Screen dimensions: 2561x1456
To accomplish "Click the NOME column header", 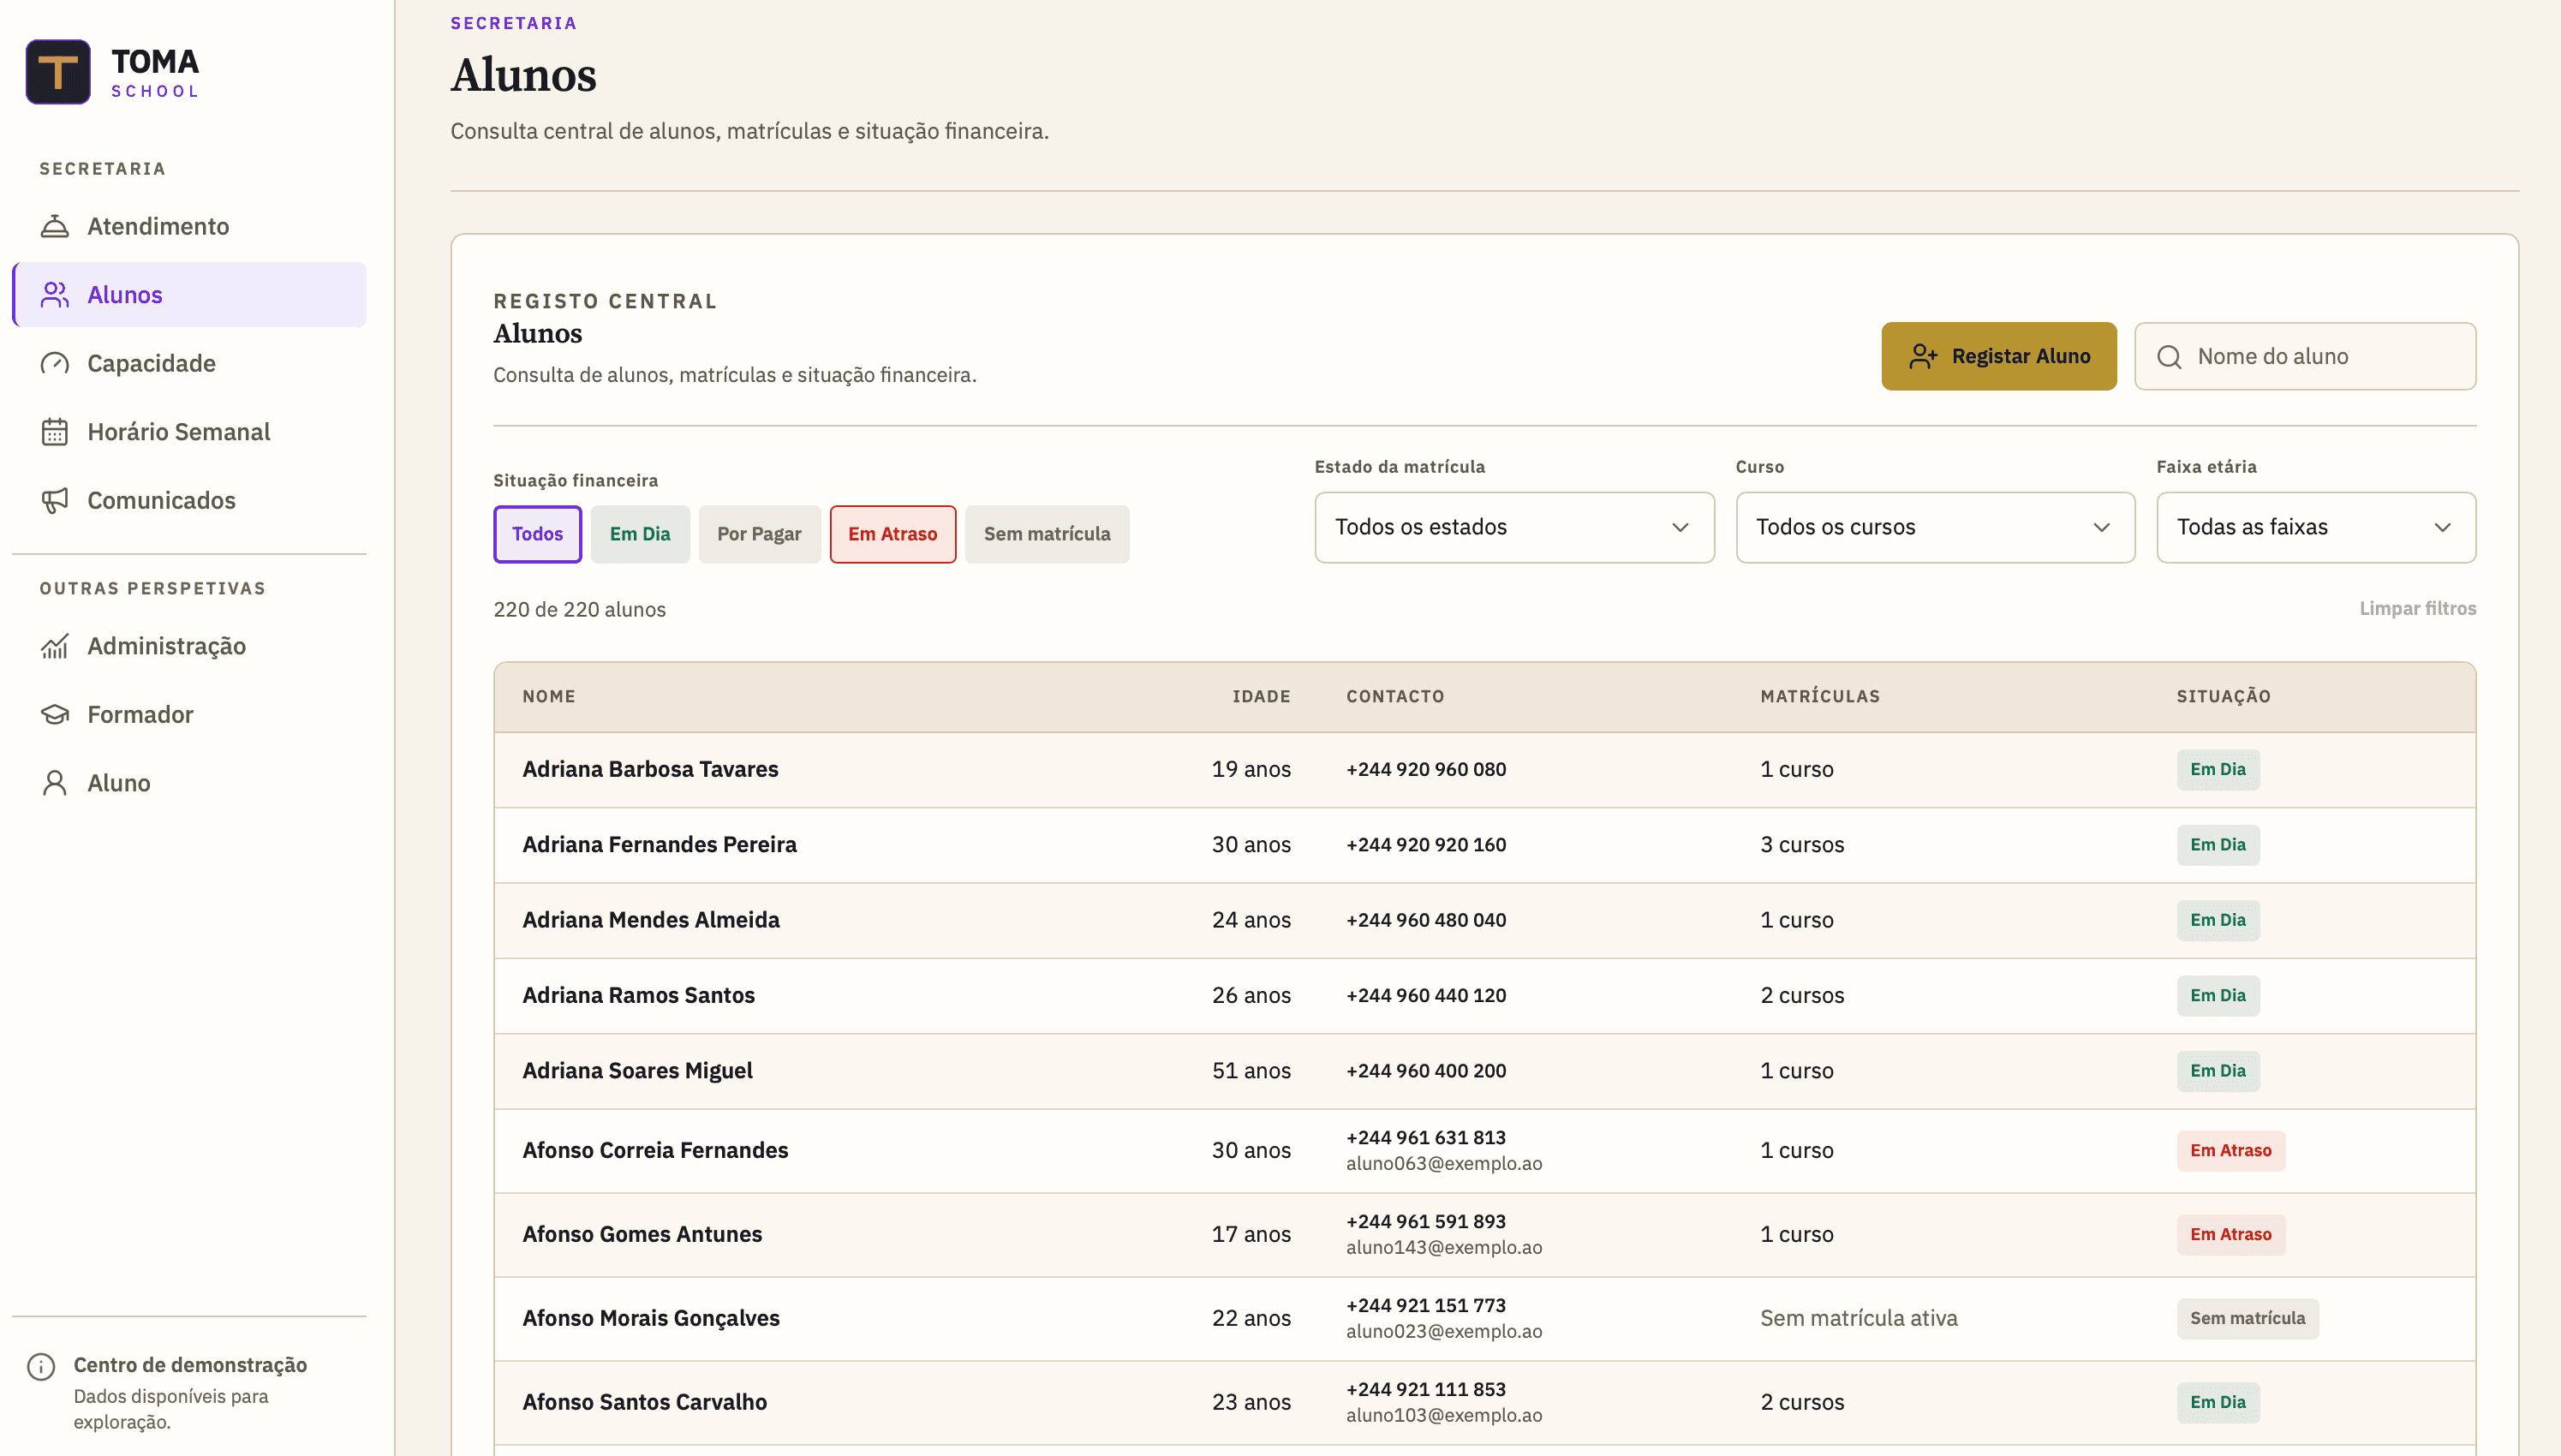I will 549,697.
